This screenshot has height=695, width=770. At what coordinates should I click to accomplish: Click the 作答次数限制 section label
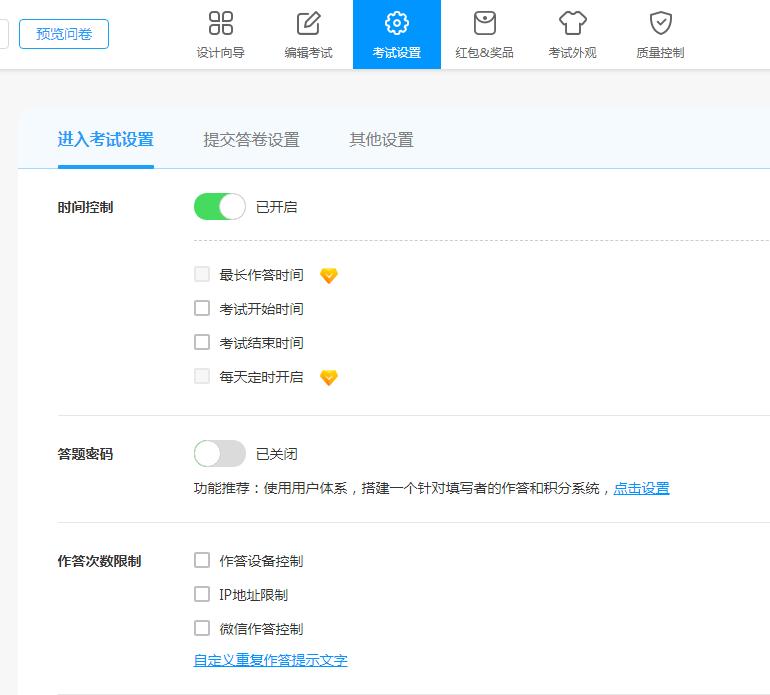(99, 561)
